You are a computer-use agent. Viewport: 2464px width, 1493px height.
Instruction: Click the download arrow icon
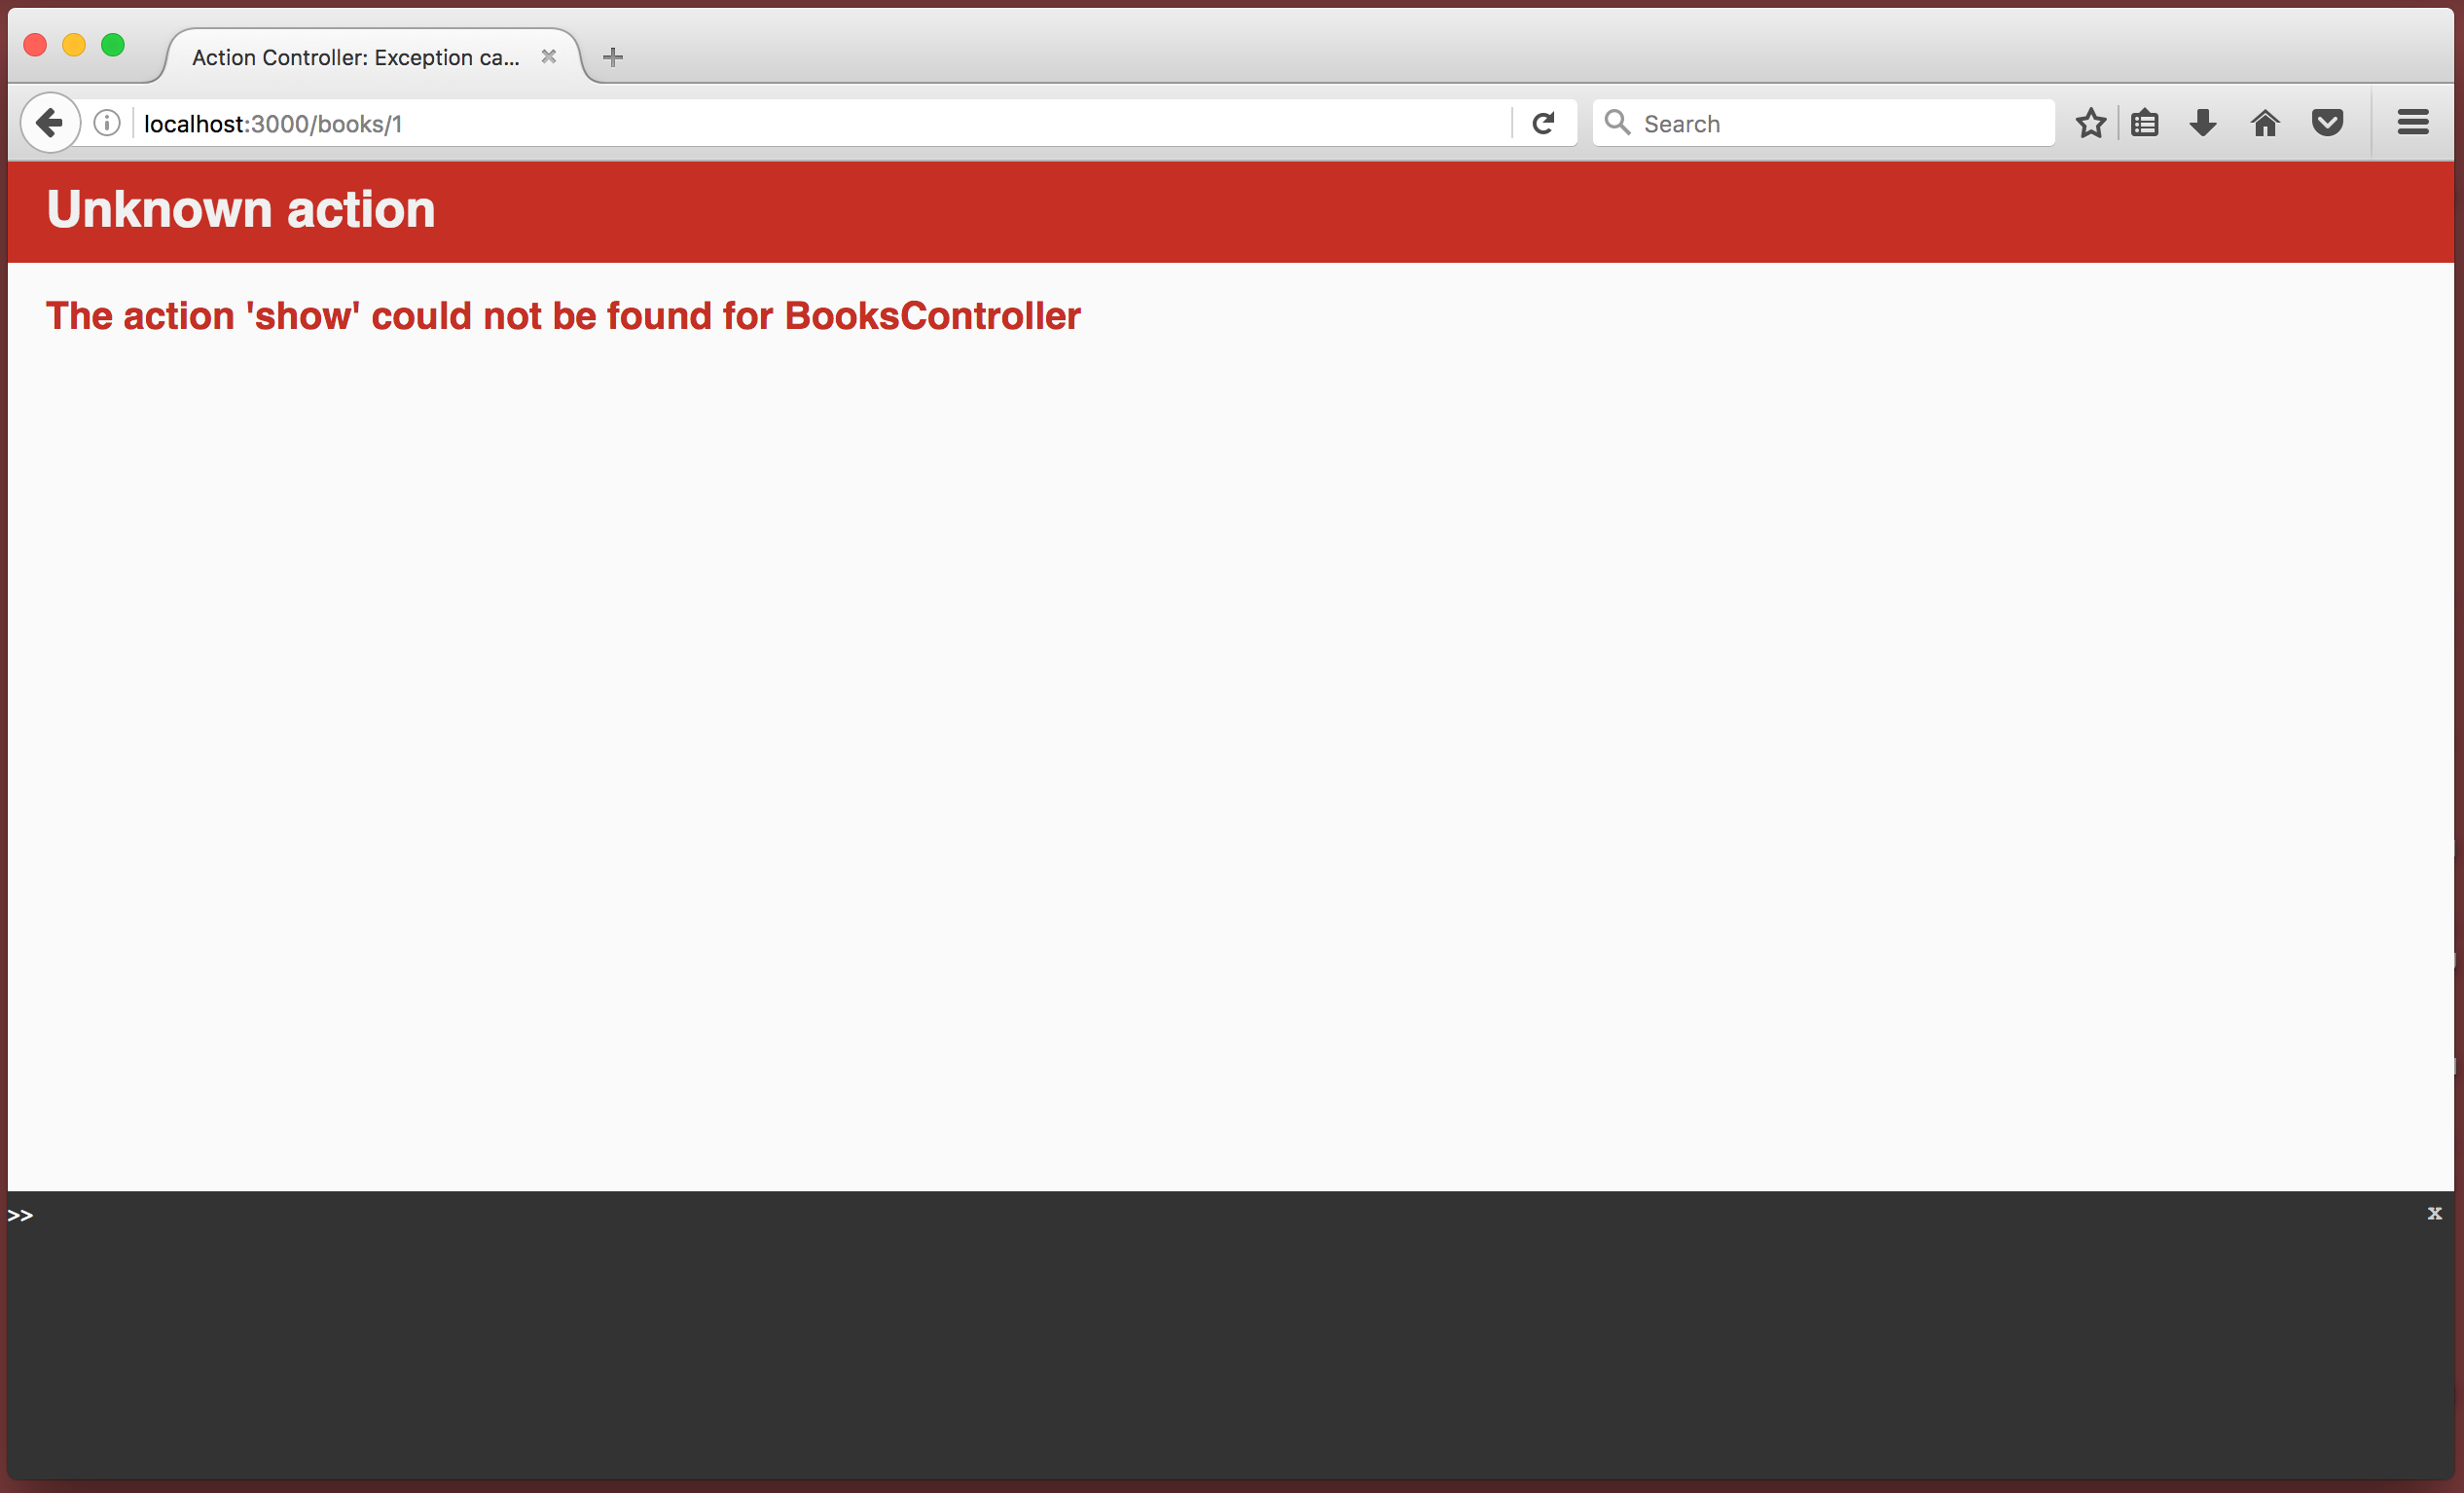[x=2203, y=124]
